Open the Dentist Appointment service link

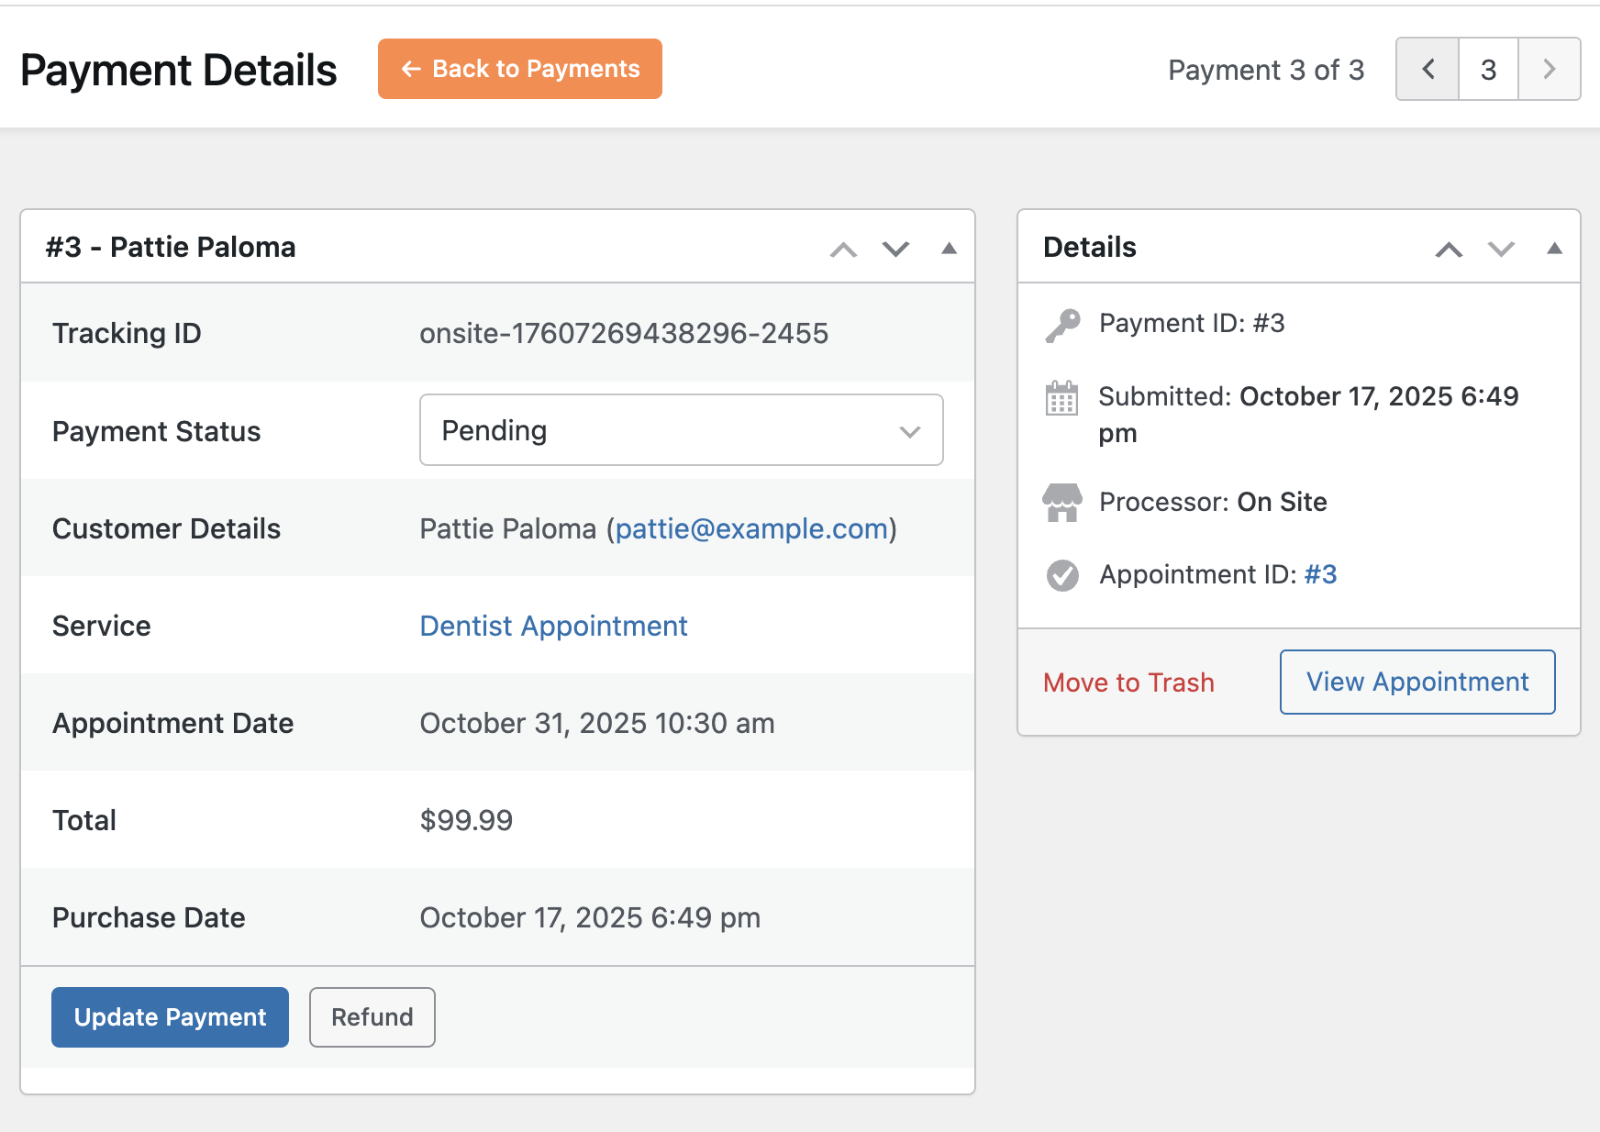[553, 626]
